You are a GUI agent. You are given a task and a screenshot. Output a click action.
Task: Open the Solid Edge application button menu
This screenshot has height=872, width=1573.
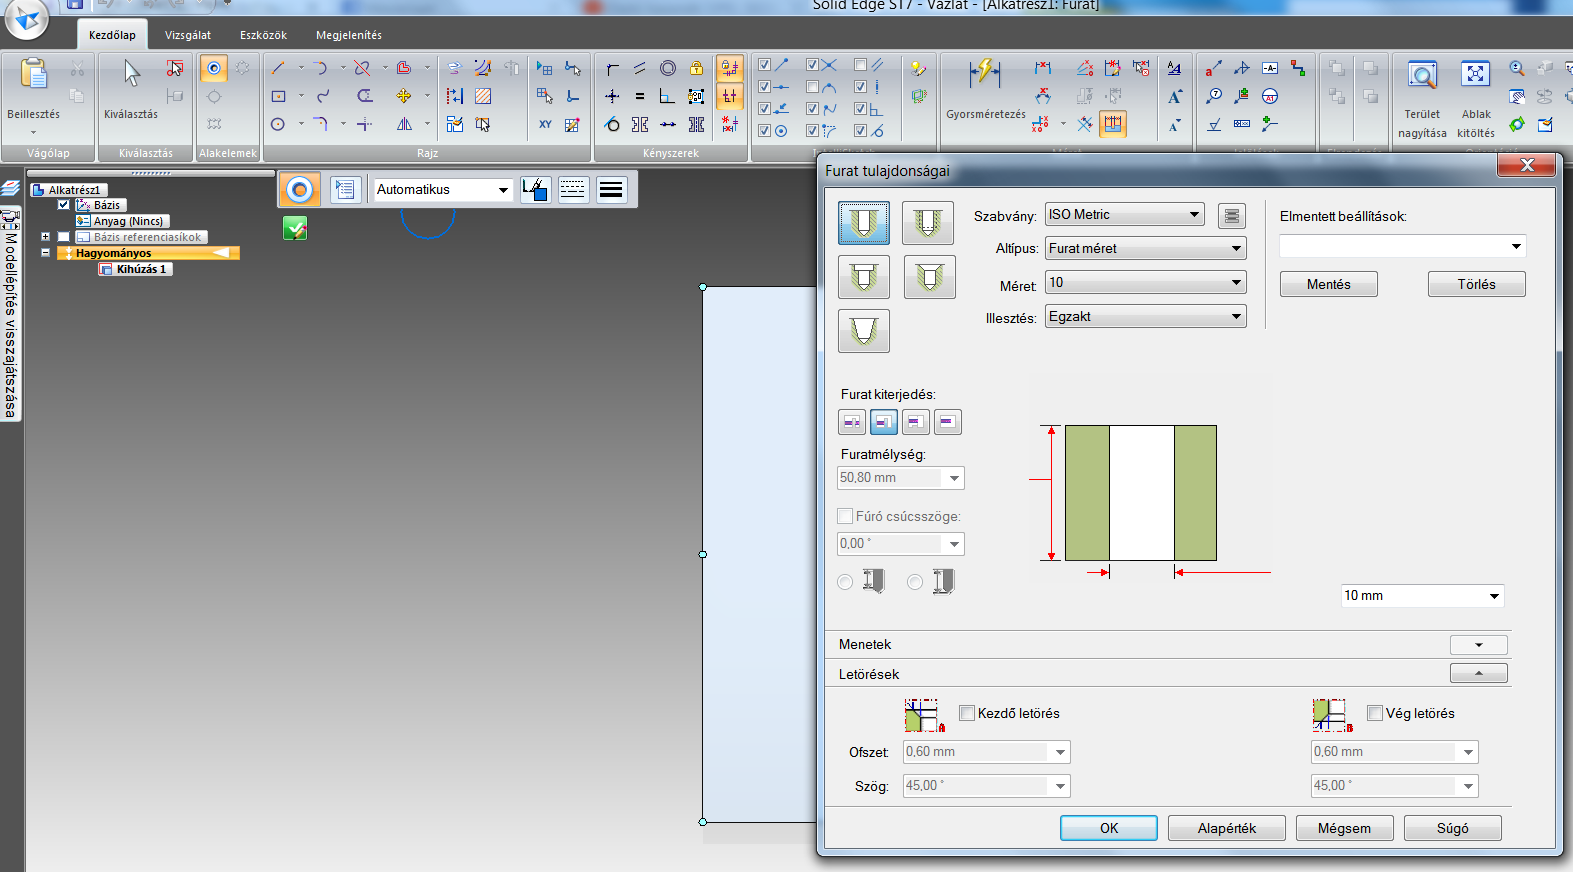click(26, 19)
